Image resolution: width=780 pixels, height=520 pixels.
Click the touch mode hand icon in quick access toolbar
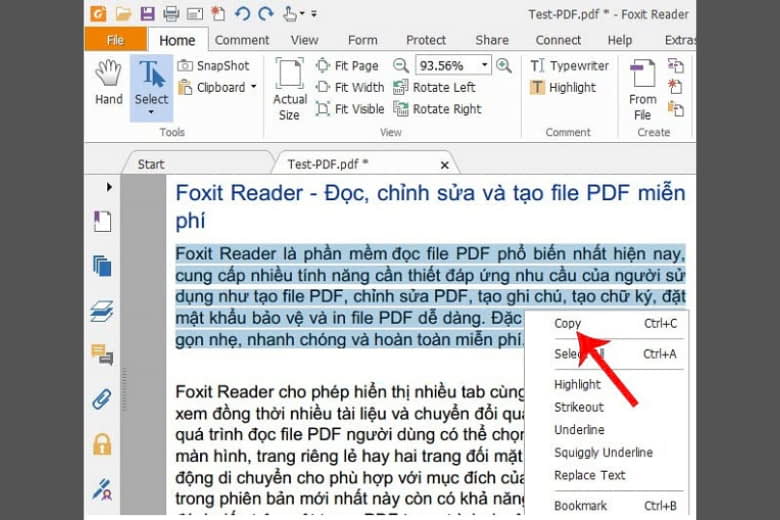point(290,14)
